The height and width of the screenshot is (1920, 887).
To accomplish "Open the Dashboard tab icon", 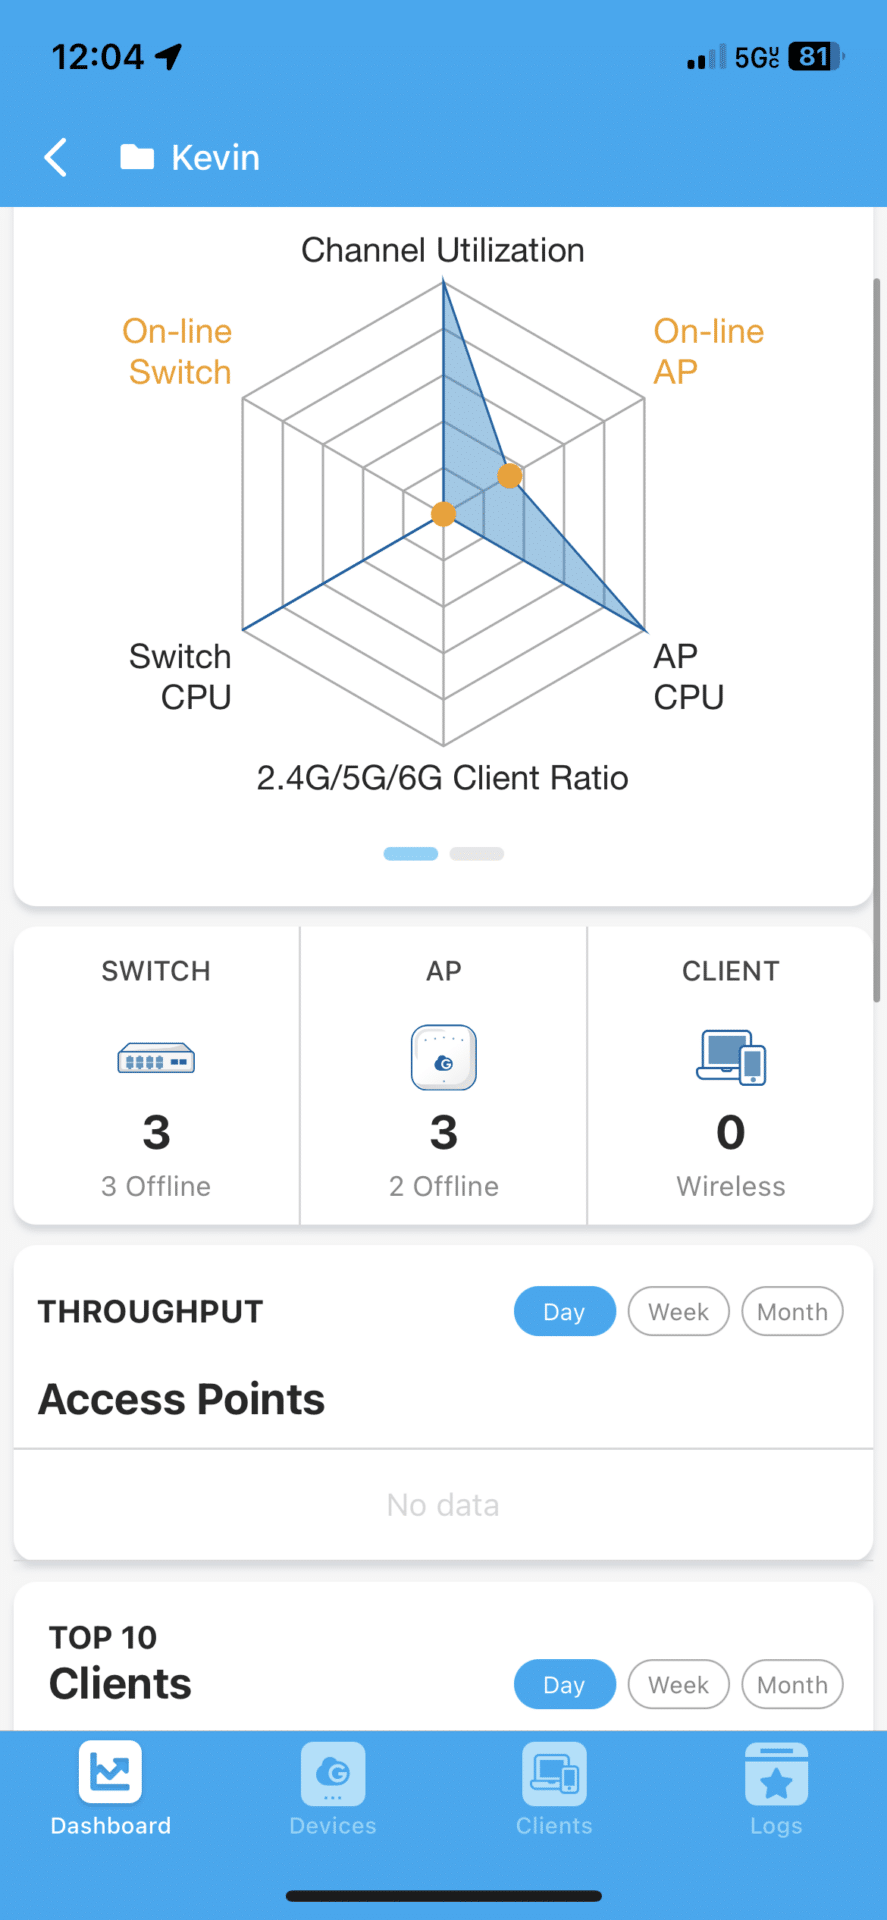I will point(110,1772).
